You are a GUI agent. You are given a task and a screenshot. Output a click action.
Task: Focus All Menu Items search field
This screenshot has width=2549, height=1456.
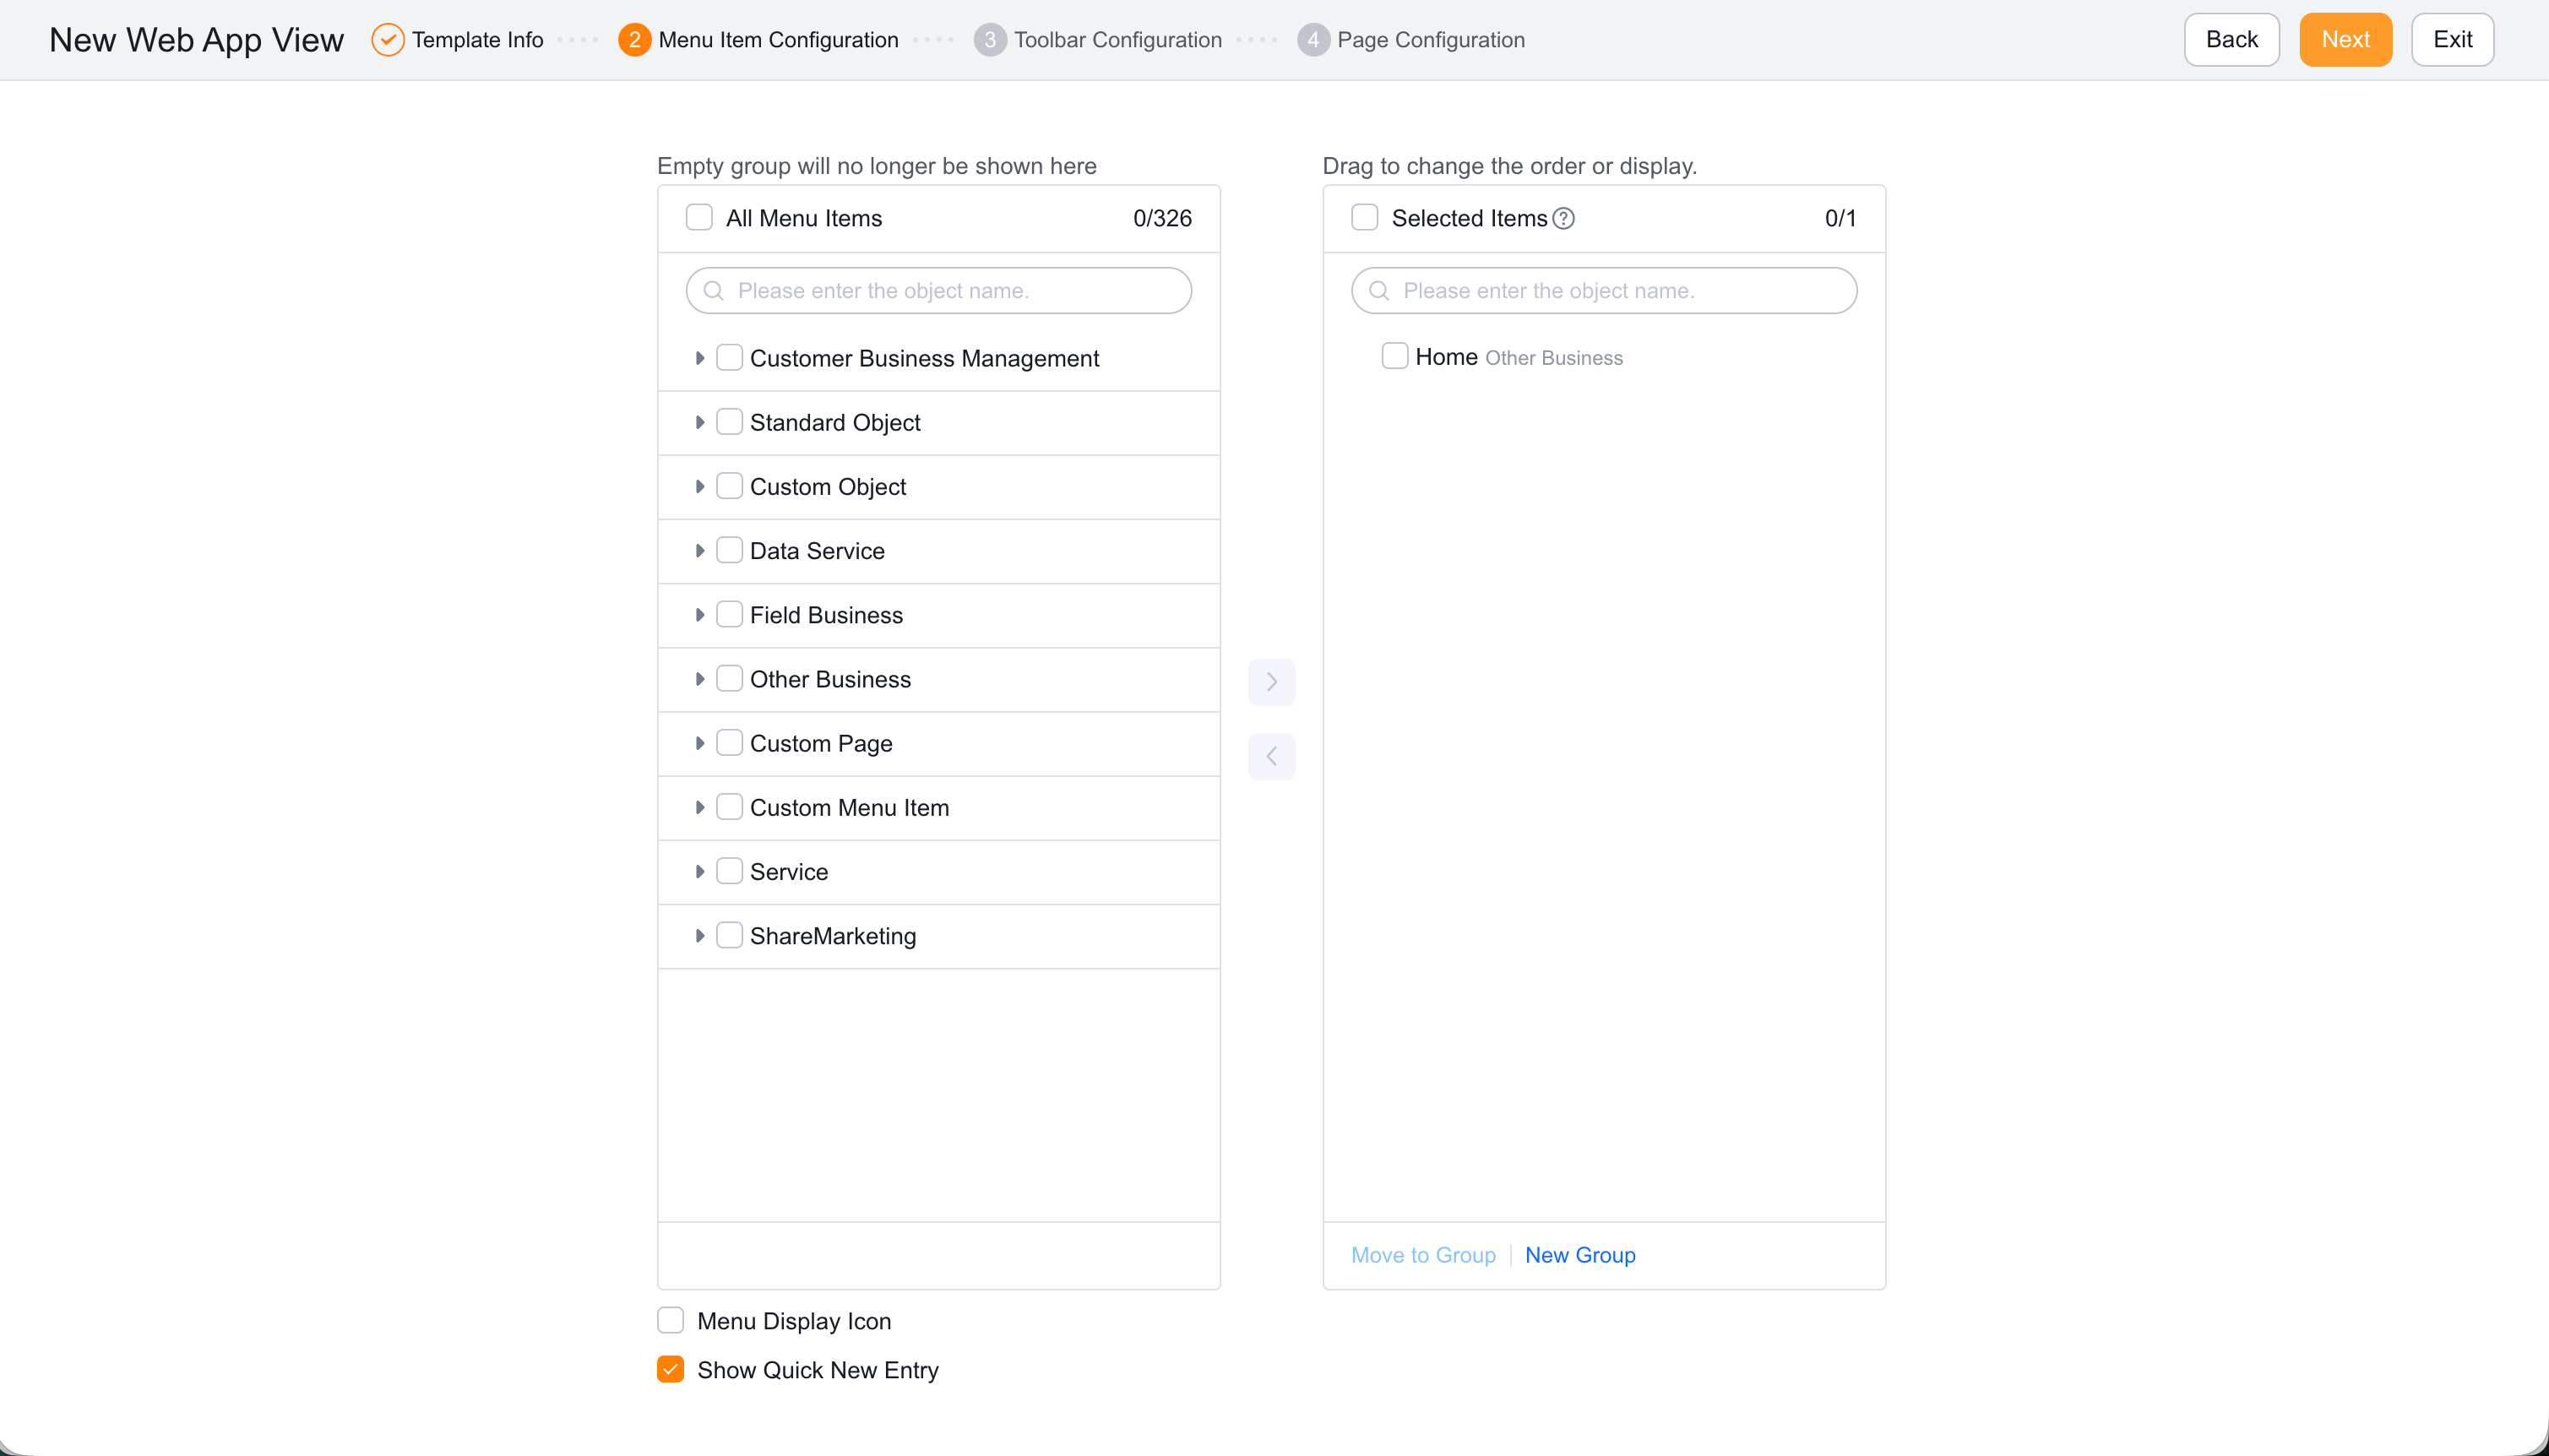pyautogui.click(x=938, y=290)
